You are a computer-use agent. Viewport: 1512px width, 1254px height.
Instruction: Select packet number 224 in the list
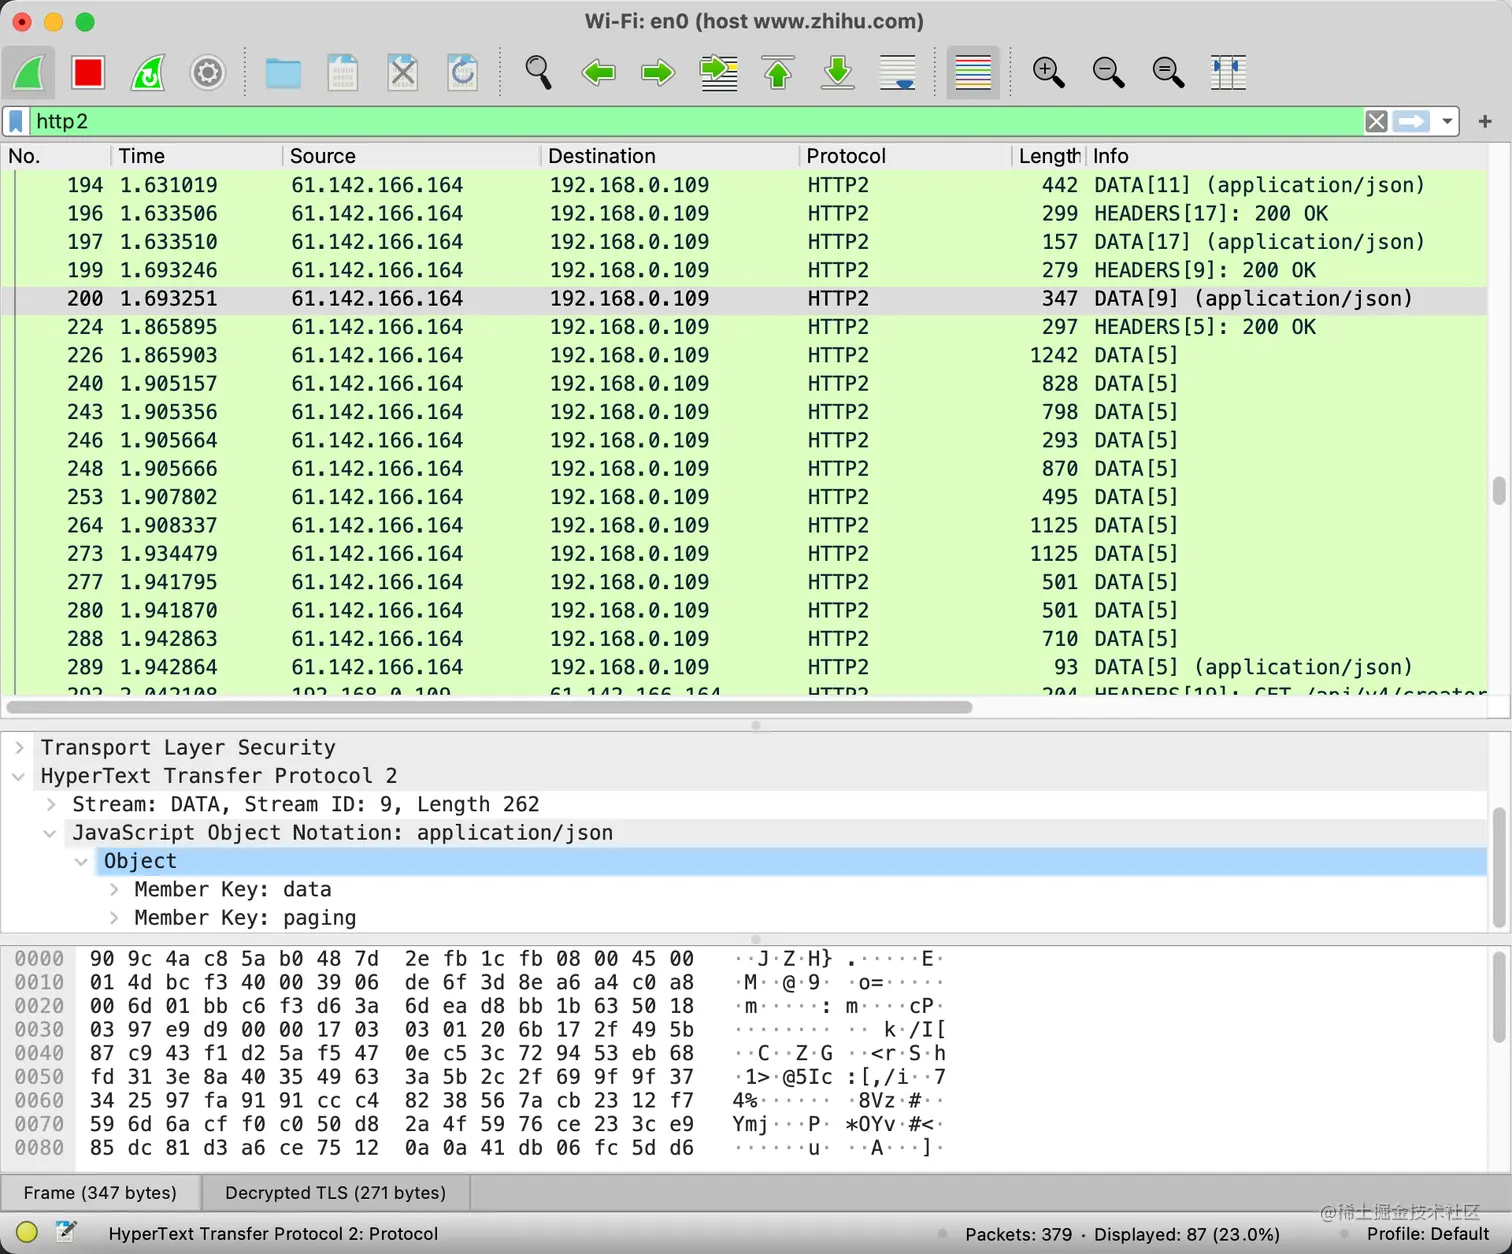400,327
